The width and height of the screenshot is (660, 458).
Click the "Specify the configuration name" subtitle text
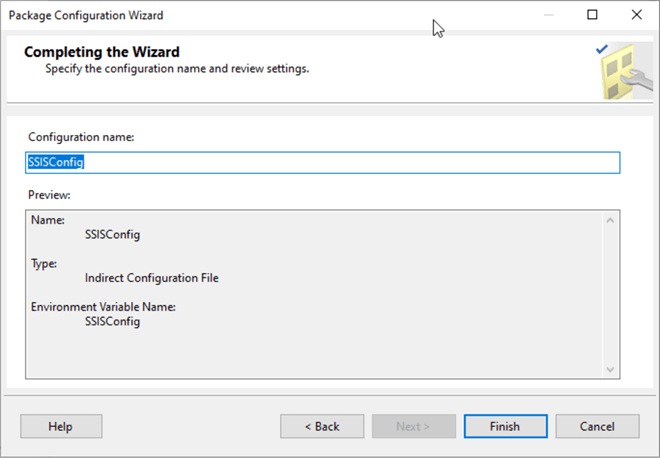(x=177, y=69)
